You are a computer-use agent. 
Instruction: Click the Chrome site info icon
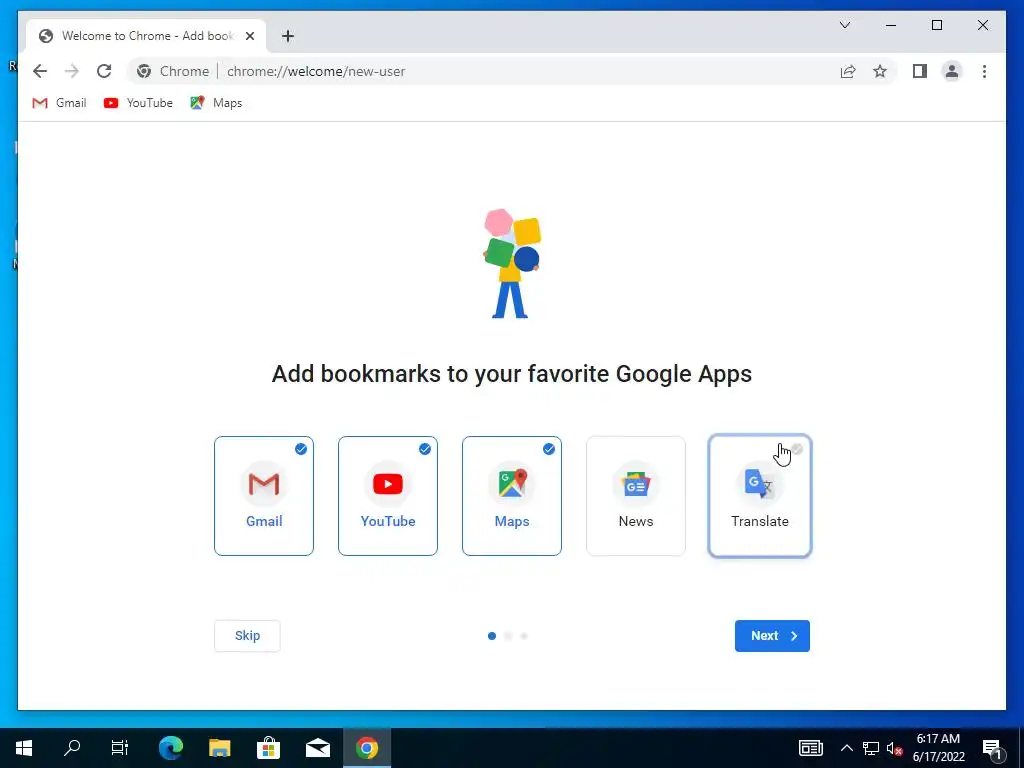[144, 71]
